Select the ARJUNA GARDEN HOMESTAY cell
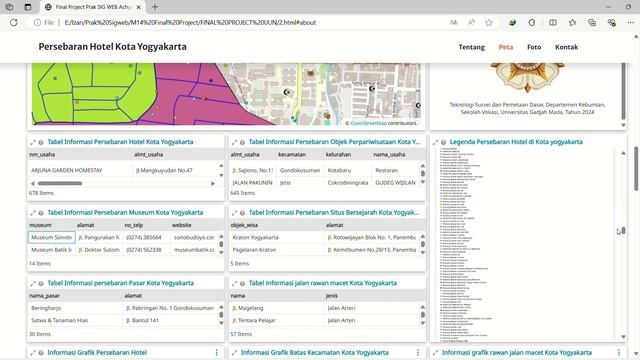Image resolution: width=640 pixels, height=360 pixels. pyautogui.click(x=80, y=171)
